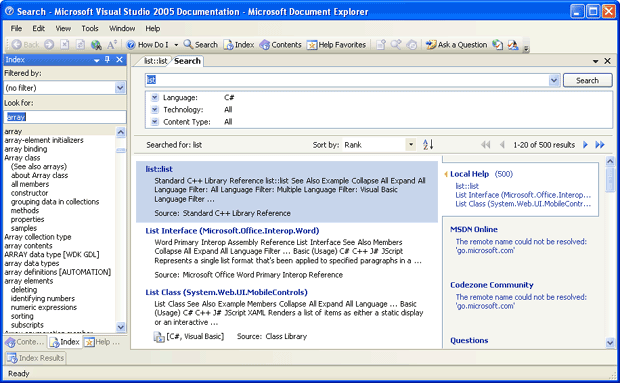Open the File menu
620x383 pixels.
click(16, 28)
